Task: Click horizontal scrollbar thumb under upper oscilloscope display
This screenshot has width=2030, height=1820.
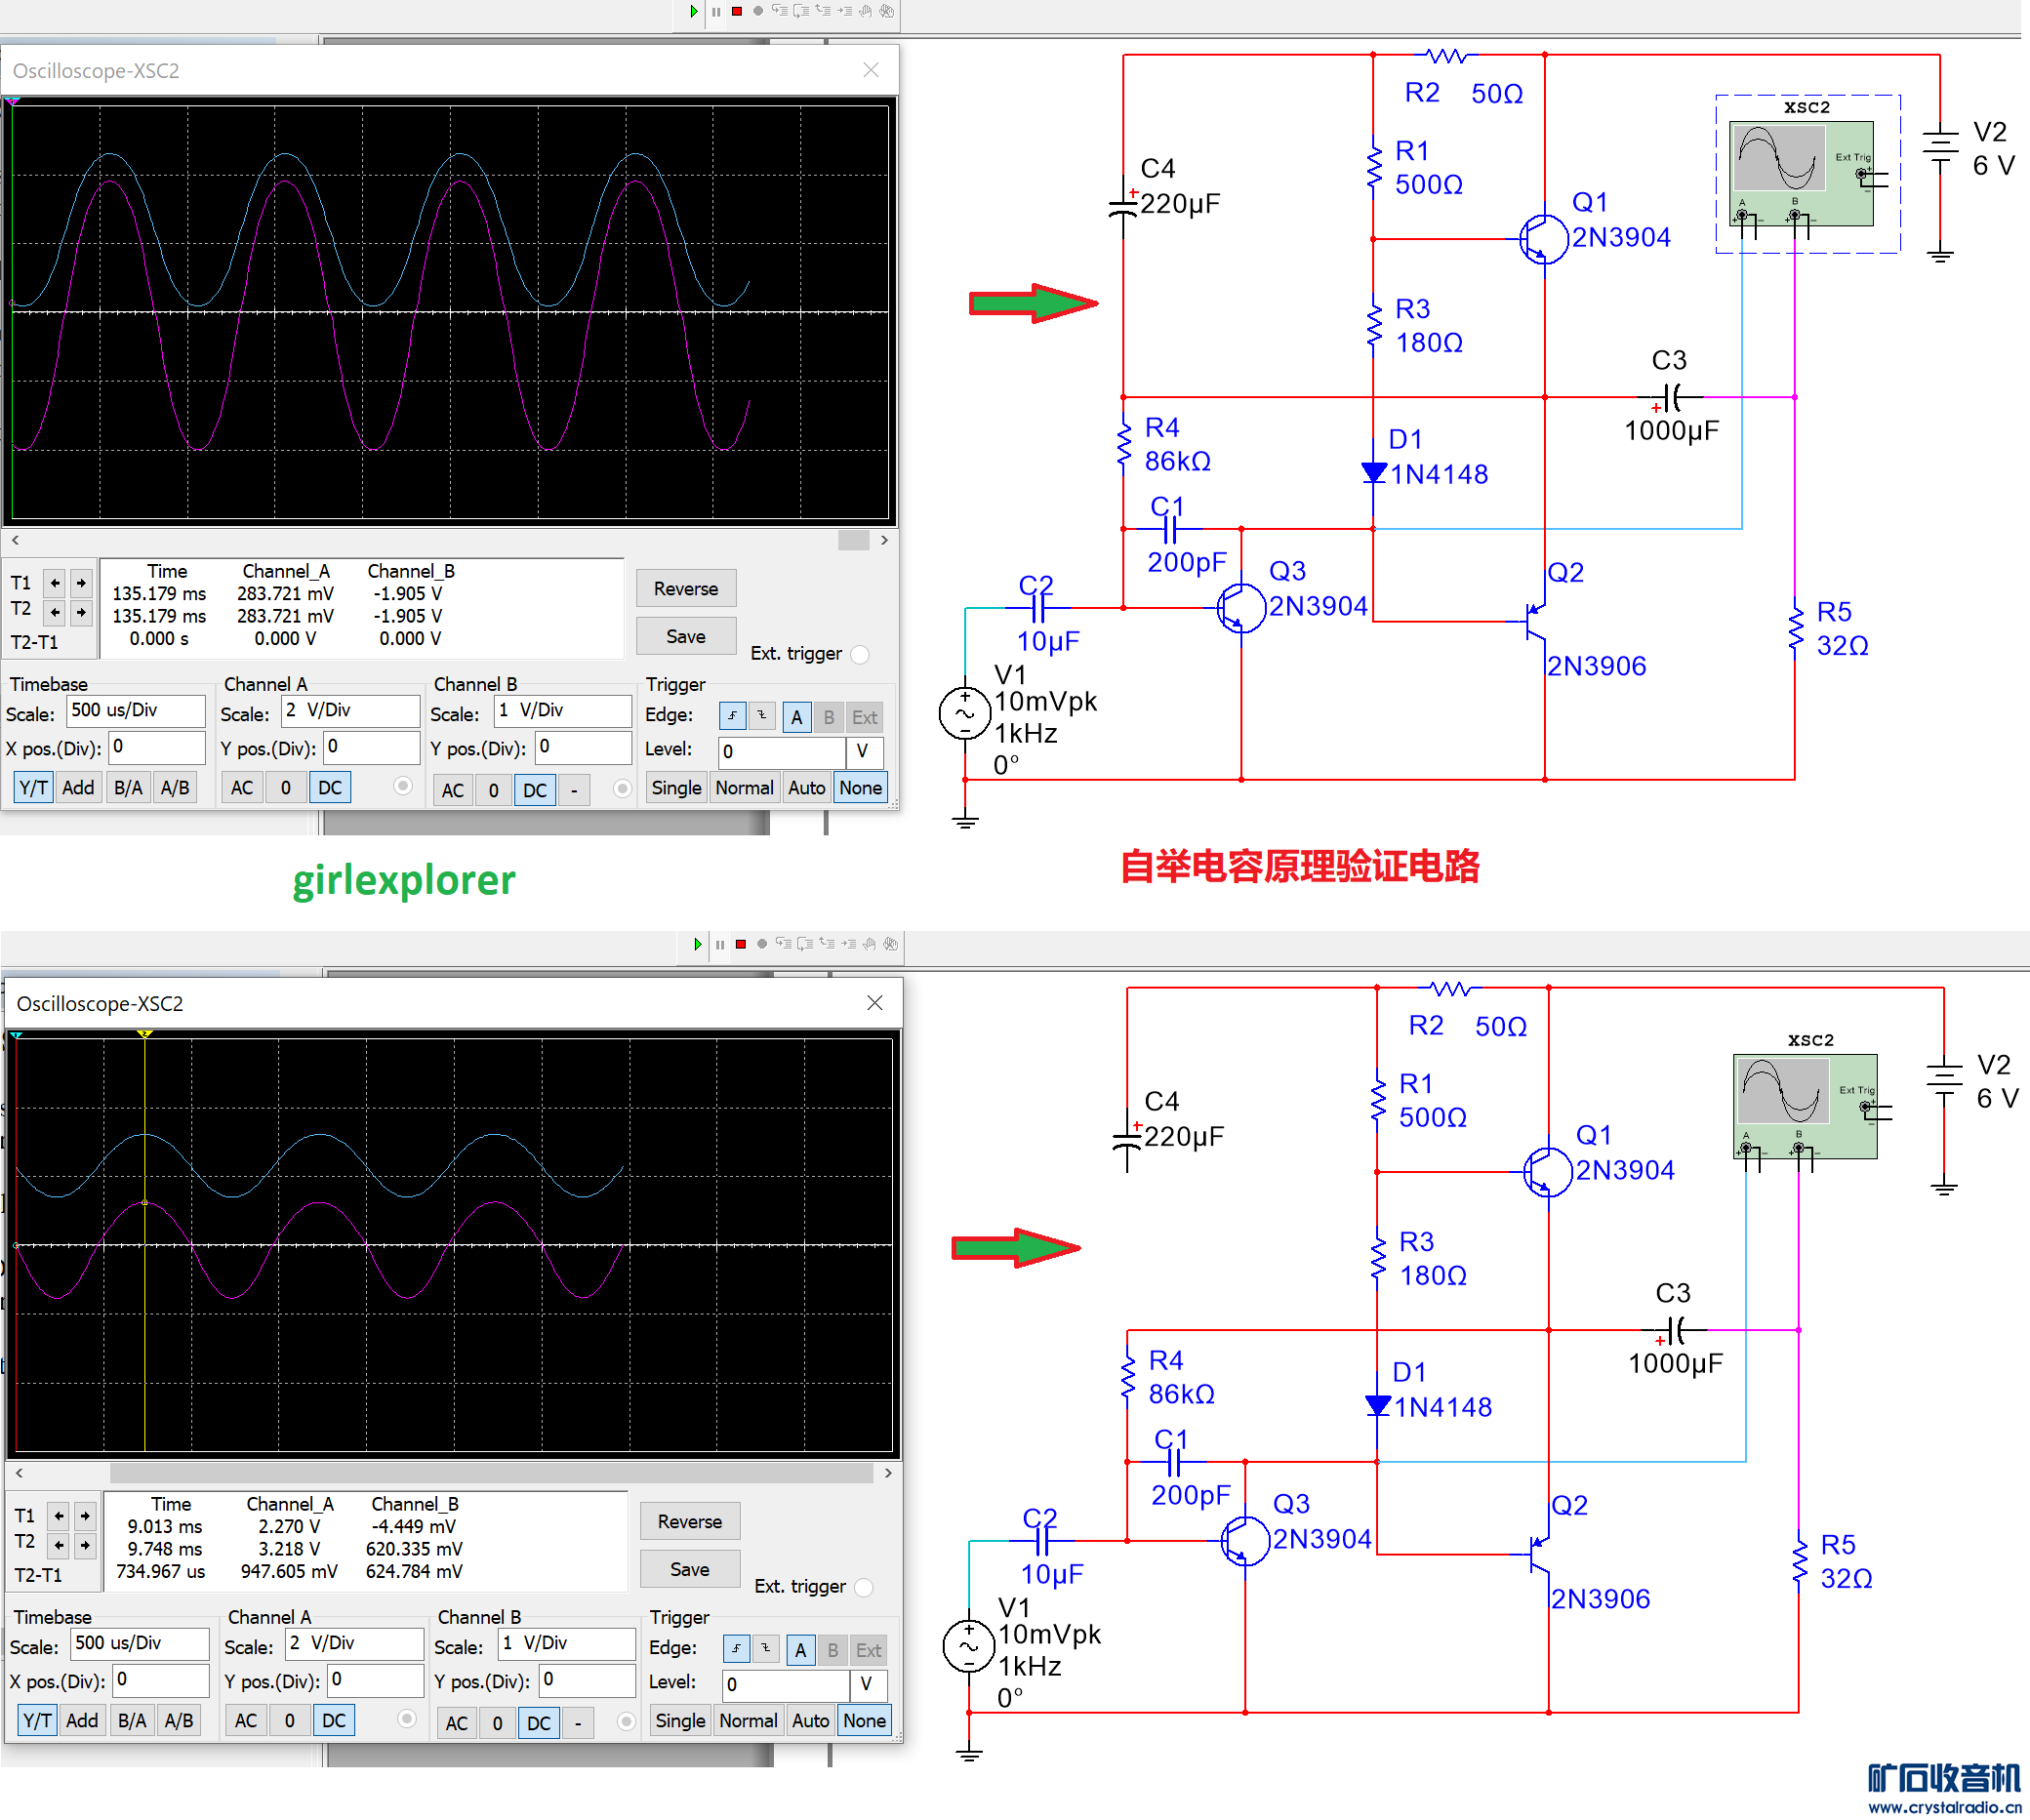Action: 853,540
